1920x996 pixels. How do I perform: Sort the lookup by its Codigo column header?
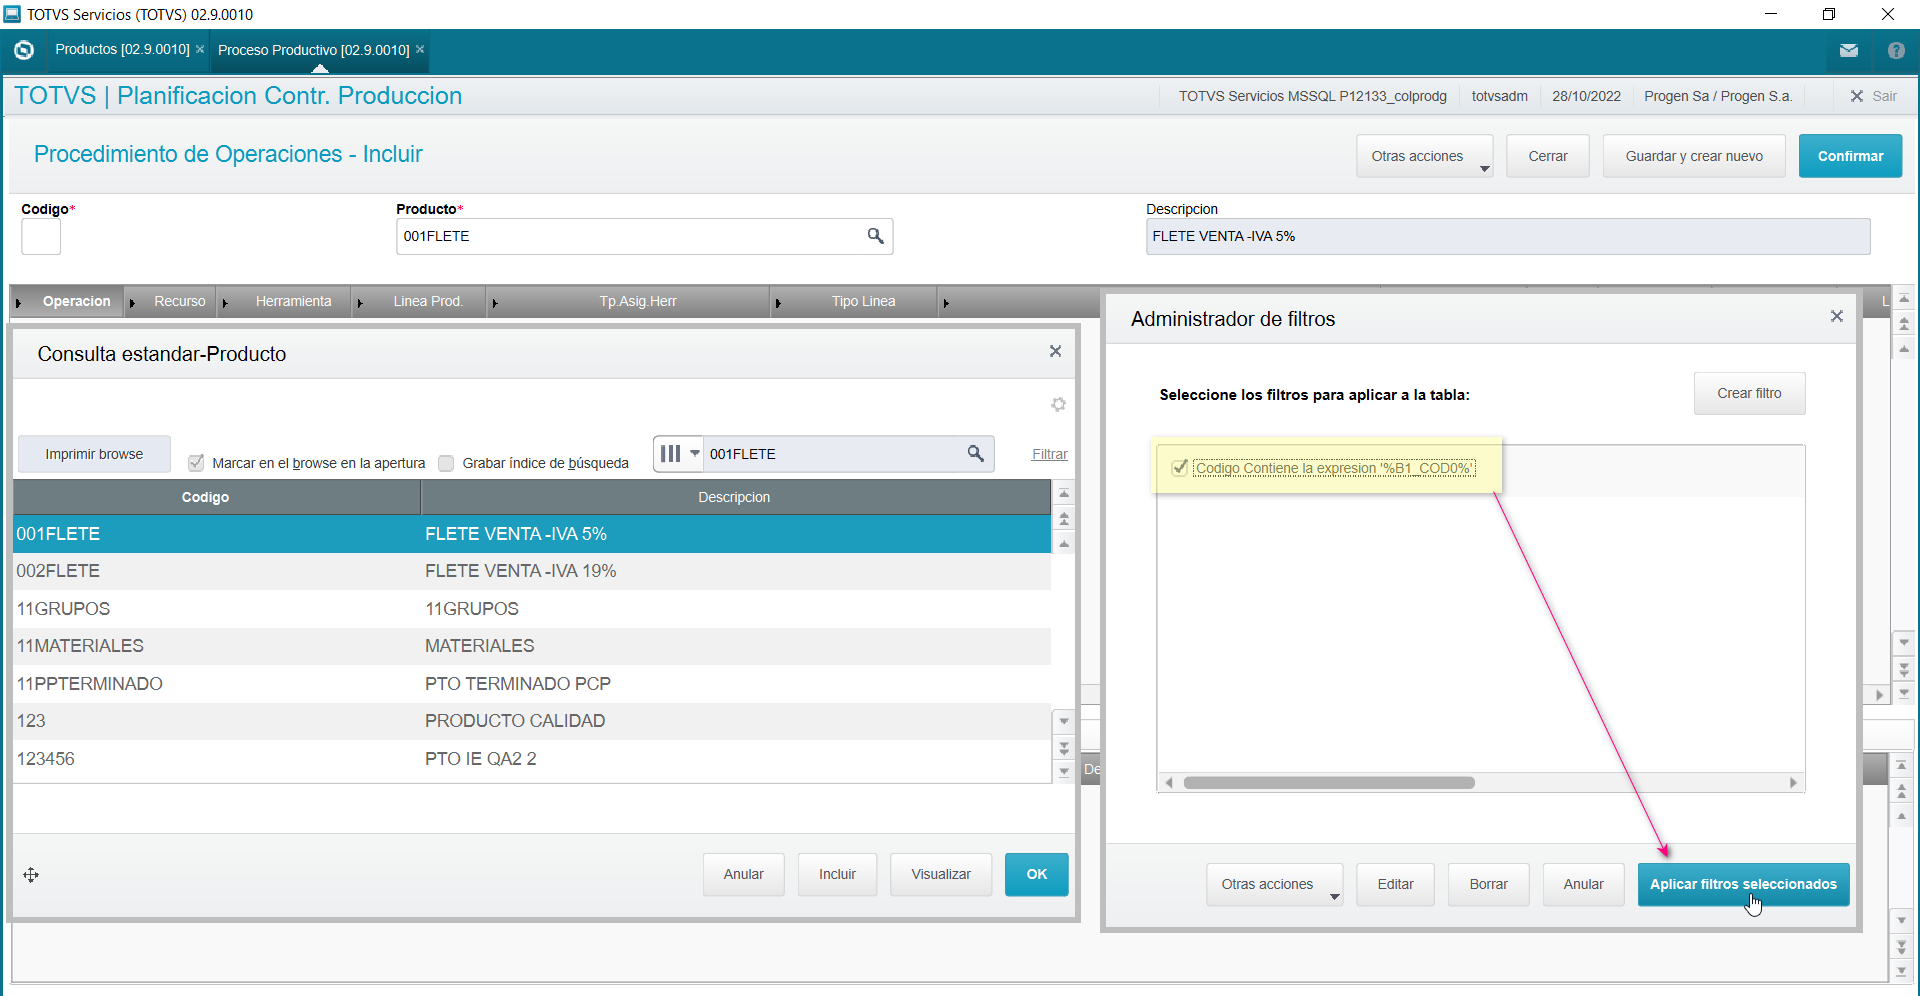pos(217,497)
